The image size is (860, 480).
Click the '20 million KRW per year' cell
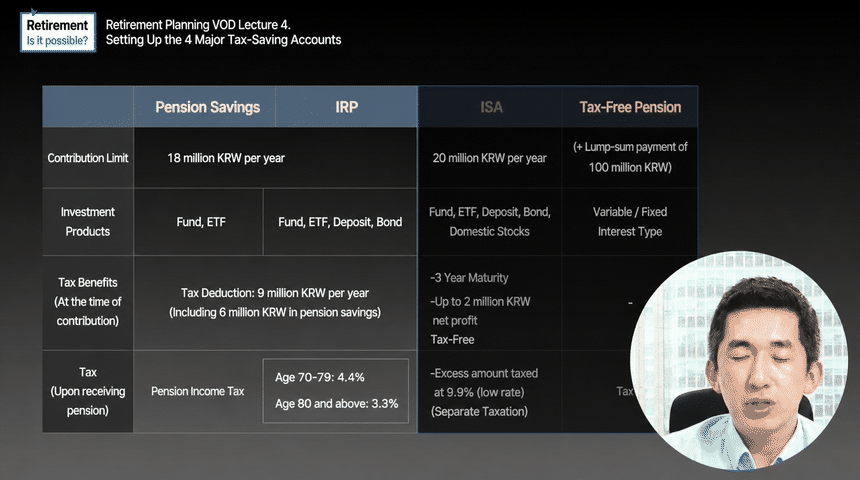490,158
